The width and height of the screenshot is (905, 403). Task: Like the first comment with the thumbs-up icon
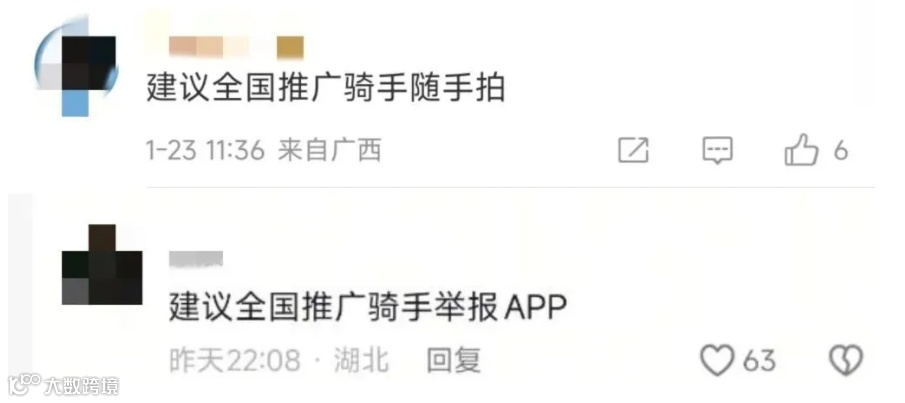801,151
